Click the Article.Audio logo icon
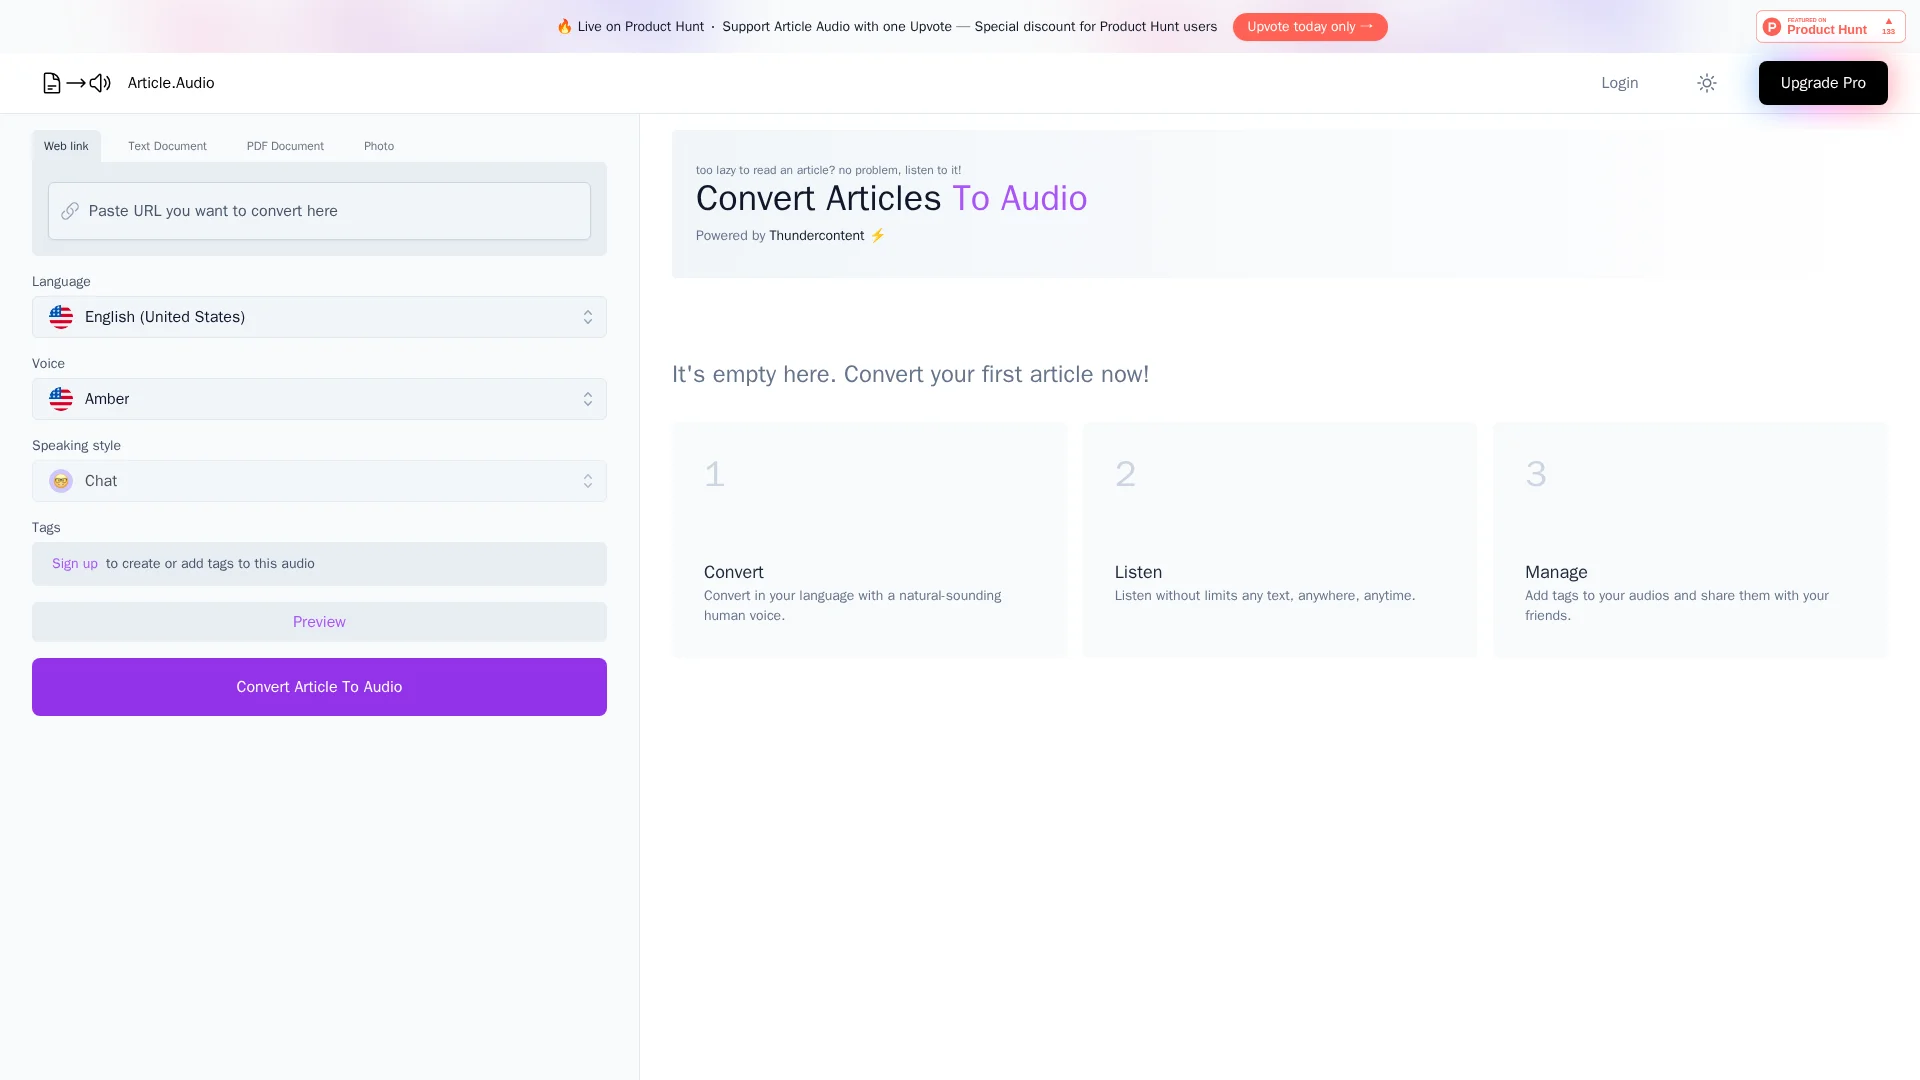This screenshot has height=1080, width=1920. click(x=76, y=83)
